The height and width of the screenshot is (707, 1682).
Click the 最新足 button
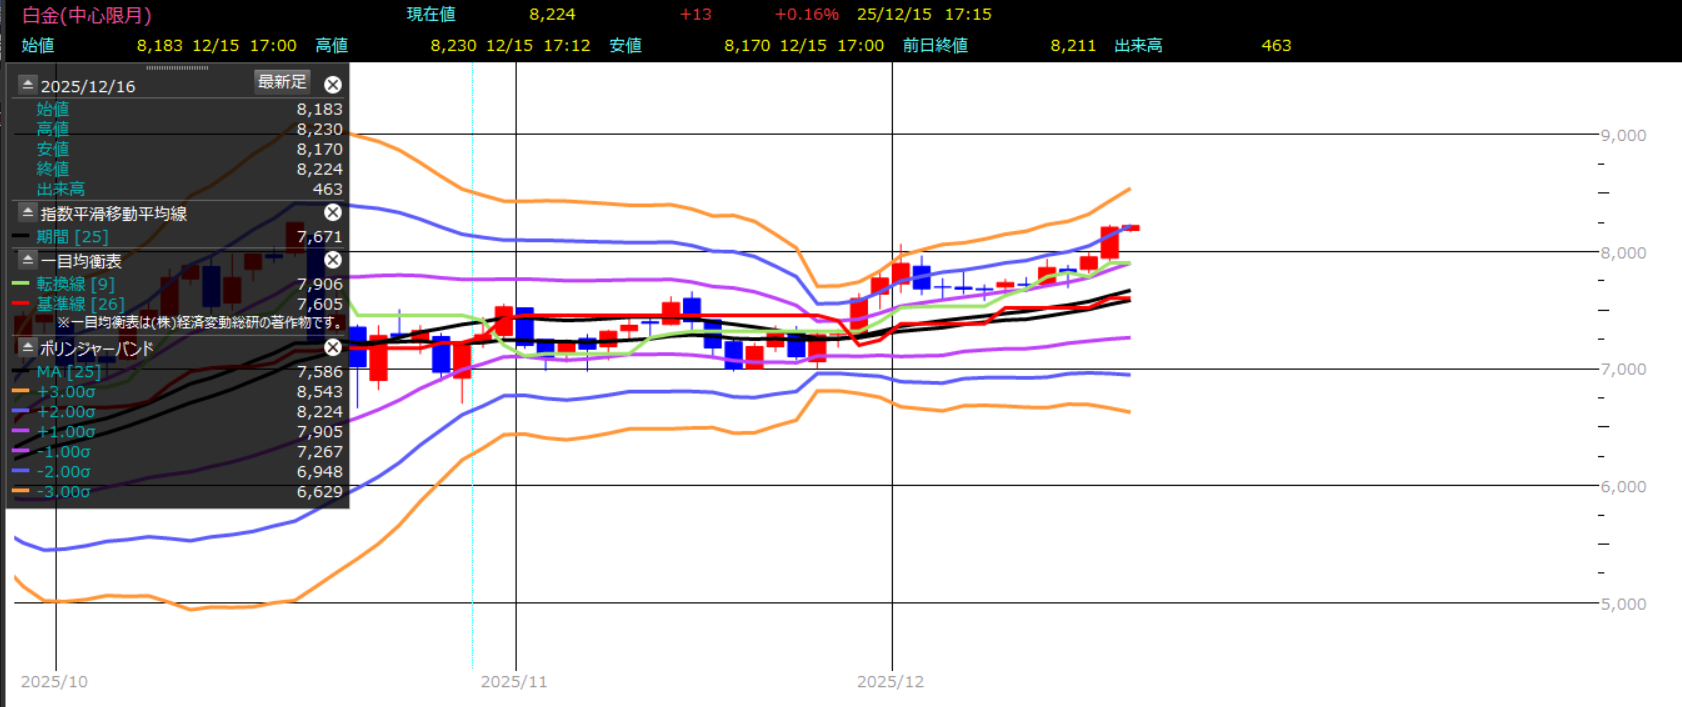[x=282, y=82]
